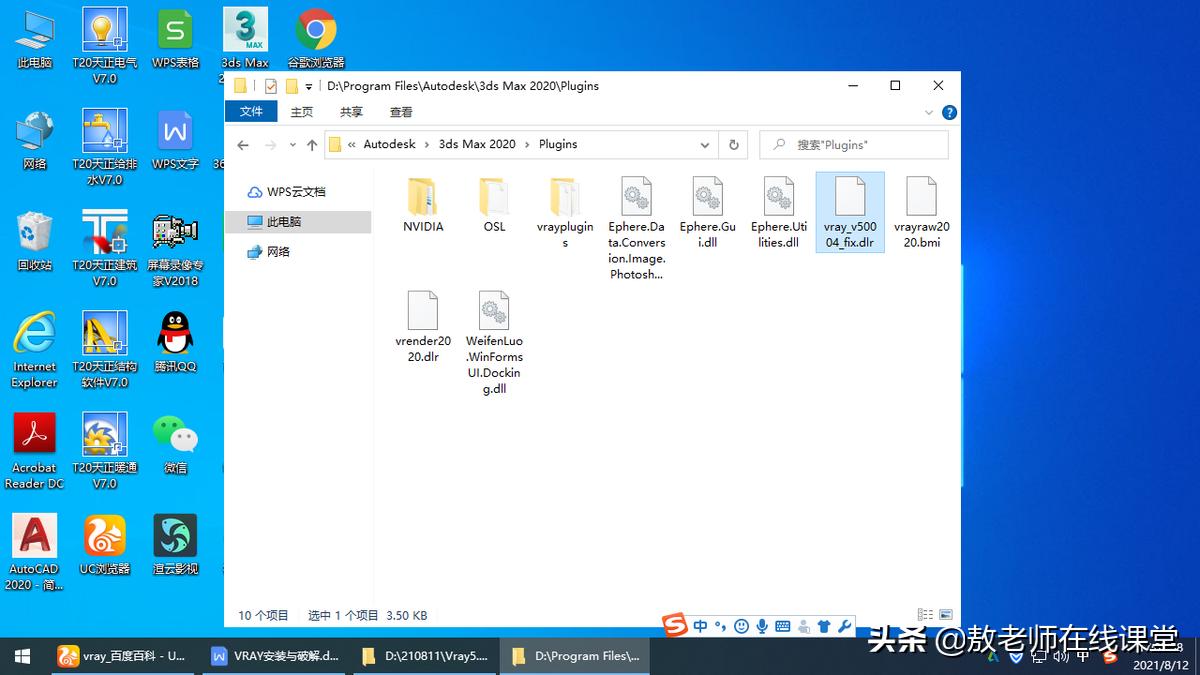Navigate to Autodesk in the breadcrumb path
1200x675 pixels.
(x=389, y=145)
